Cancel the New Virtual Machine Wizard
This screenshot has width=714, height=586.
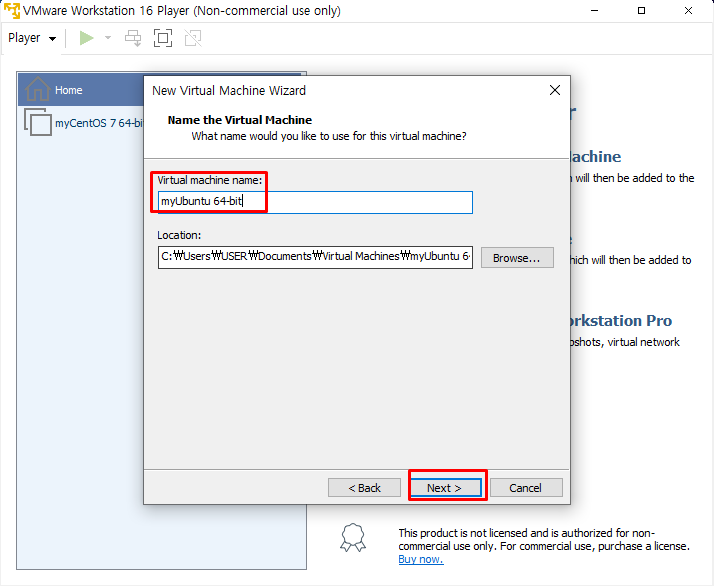(x=526, y=488)
